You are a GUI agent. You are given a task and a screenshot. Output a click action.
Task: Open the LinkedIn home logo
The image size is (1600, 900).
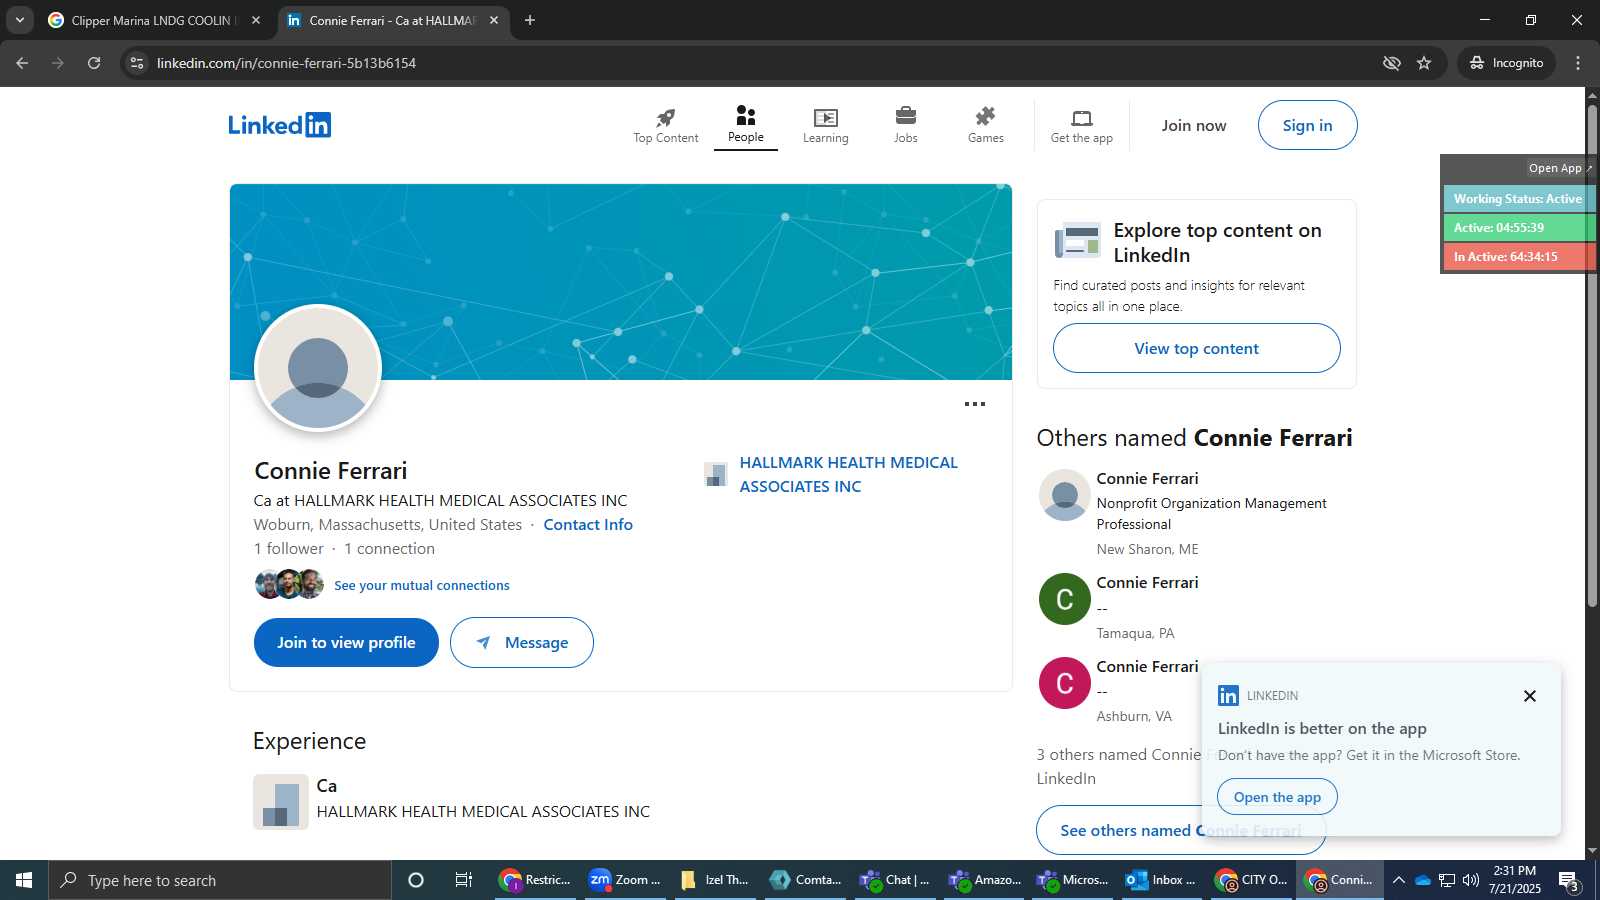click(x=279, y=125)
